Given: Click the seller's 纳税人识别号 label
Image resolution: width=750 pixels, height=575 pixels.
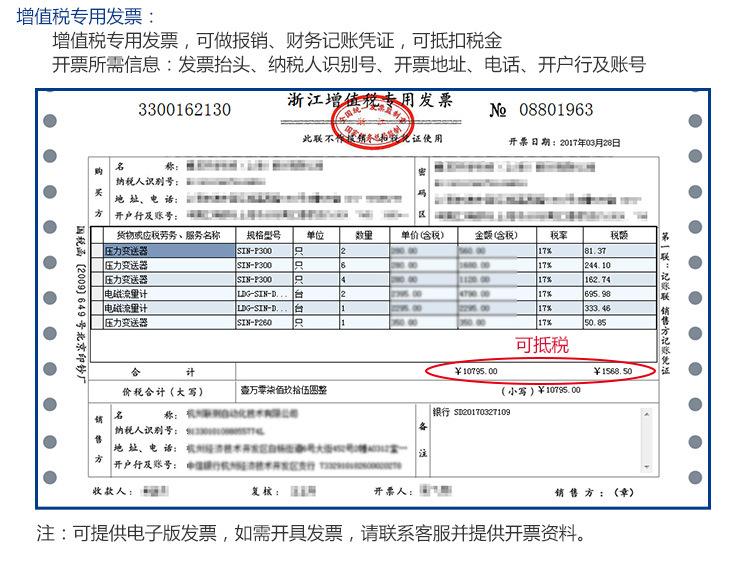Looking at the screenshot, I should 146,431.
